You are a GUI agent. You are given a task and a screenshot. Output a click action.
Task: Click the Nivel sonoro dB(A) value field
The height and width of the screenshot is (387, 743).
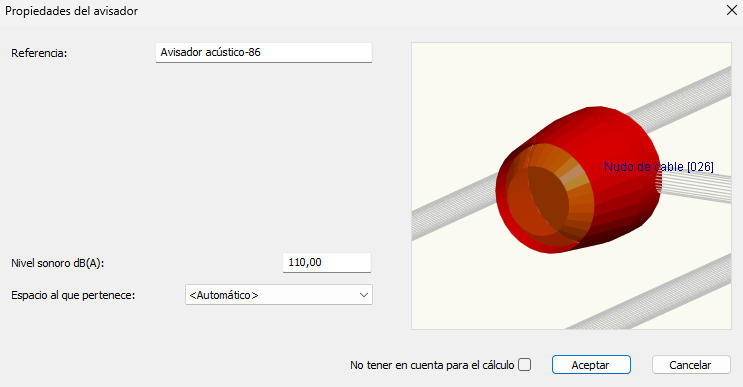[326, 262]
